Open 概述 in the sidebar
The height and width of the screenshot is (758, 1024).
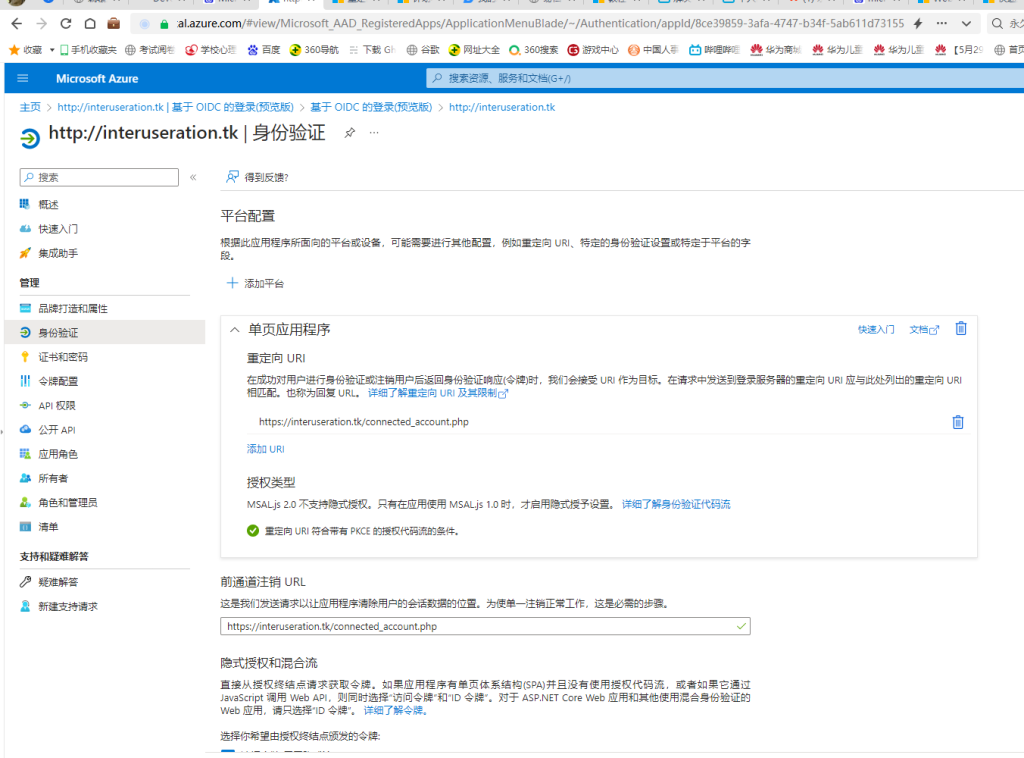48,204
